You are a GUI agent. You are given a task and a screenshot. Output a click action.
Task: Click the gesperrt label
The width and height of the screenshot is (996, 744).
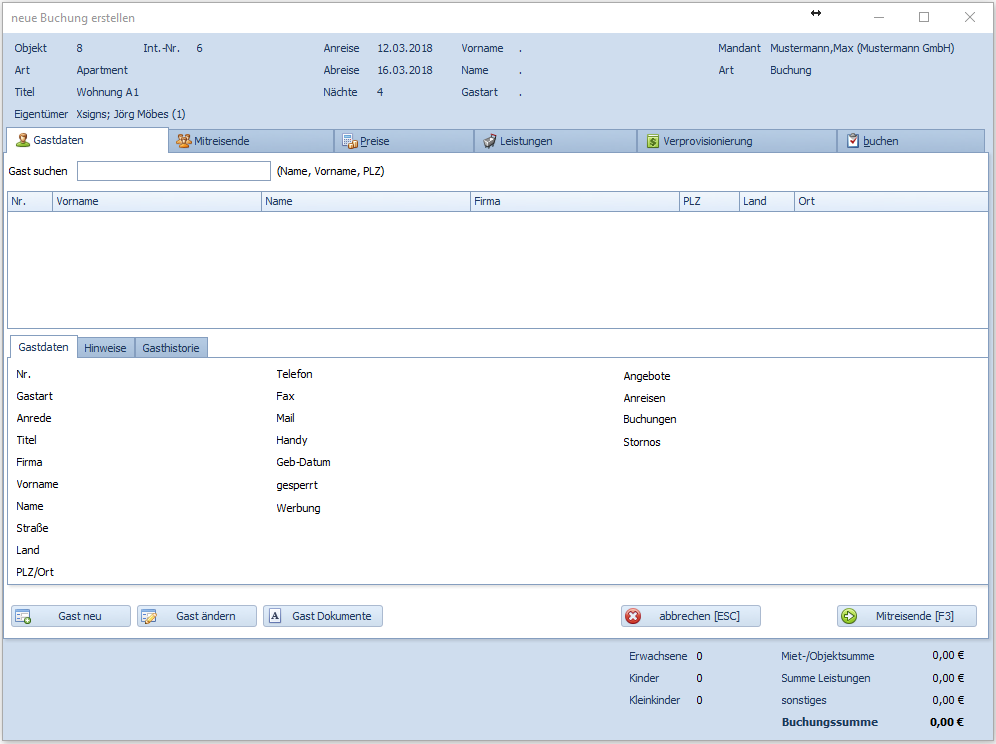point(297,485)
